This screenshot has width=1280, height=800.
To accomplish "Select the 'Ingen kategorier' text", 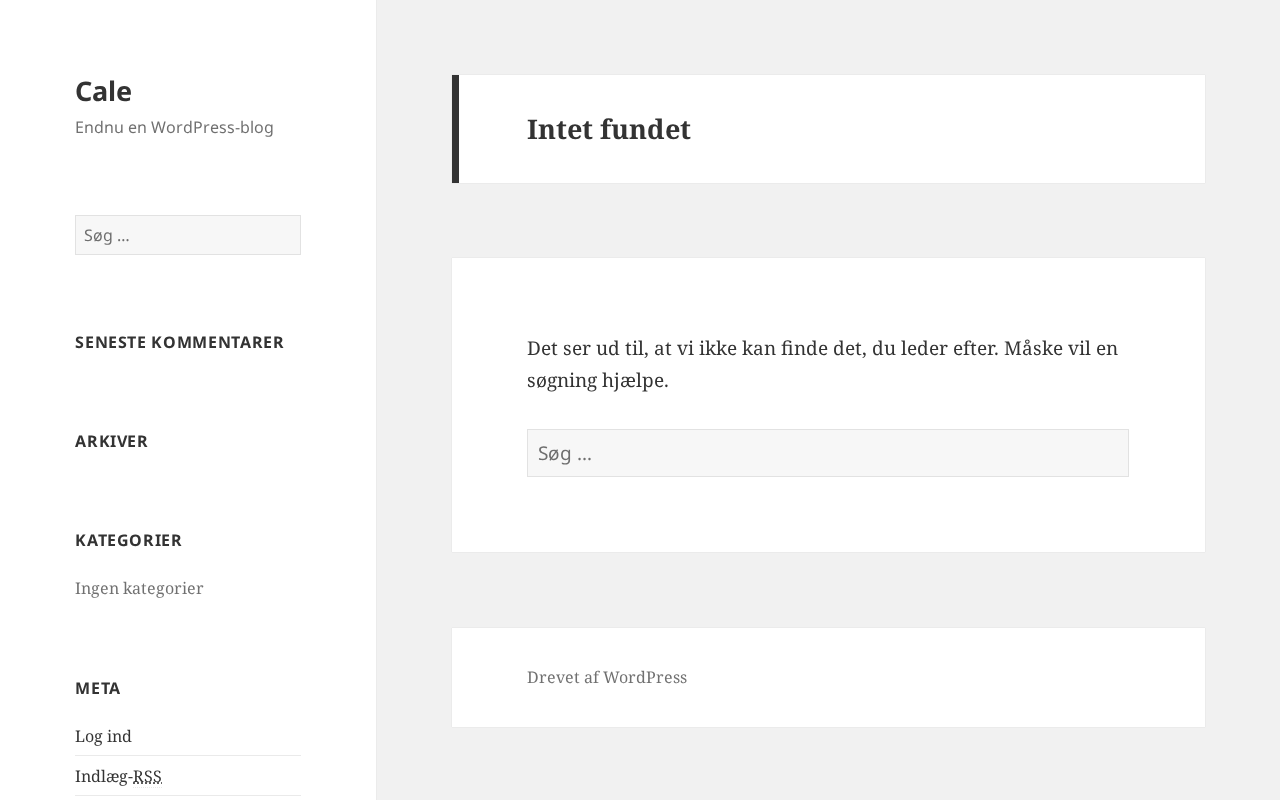I will coord(139,588).
